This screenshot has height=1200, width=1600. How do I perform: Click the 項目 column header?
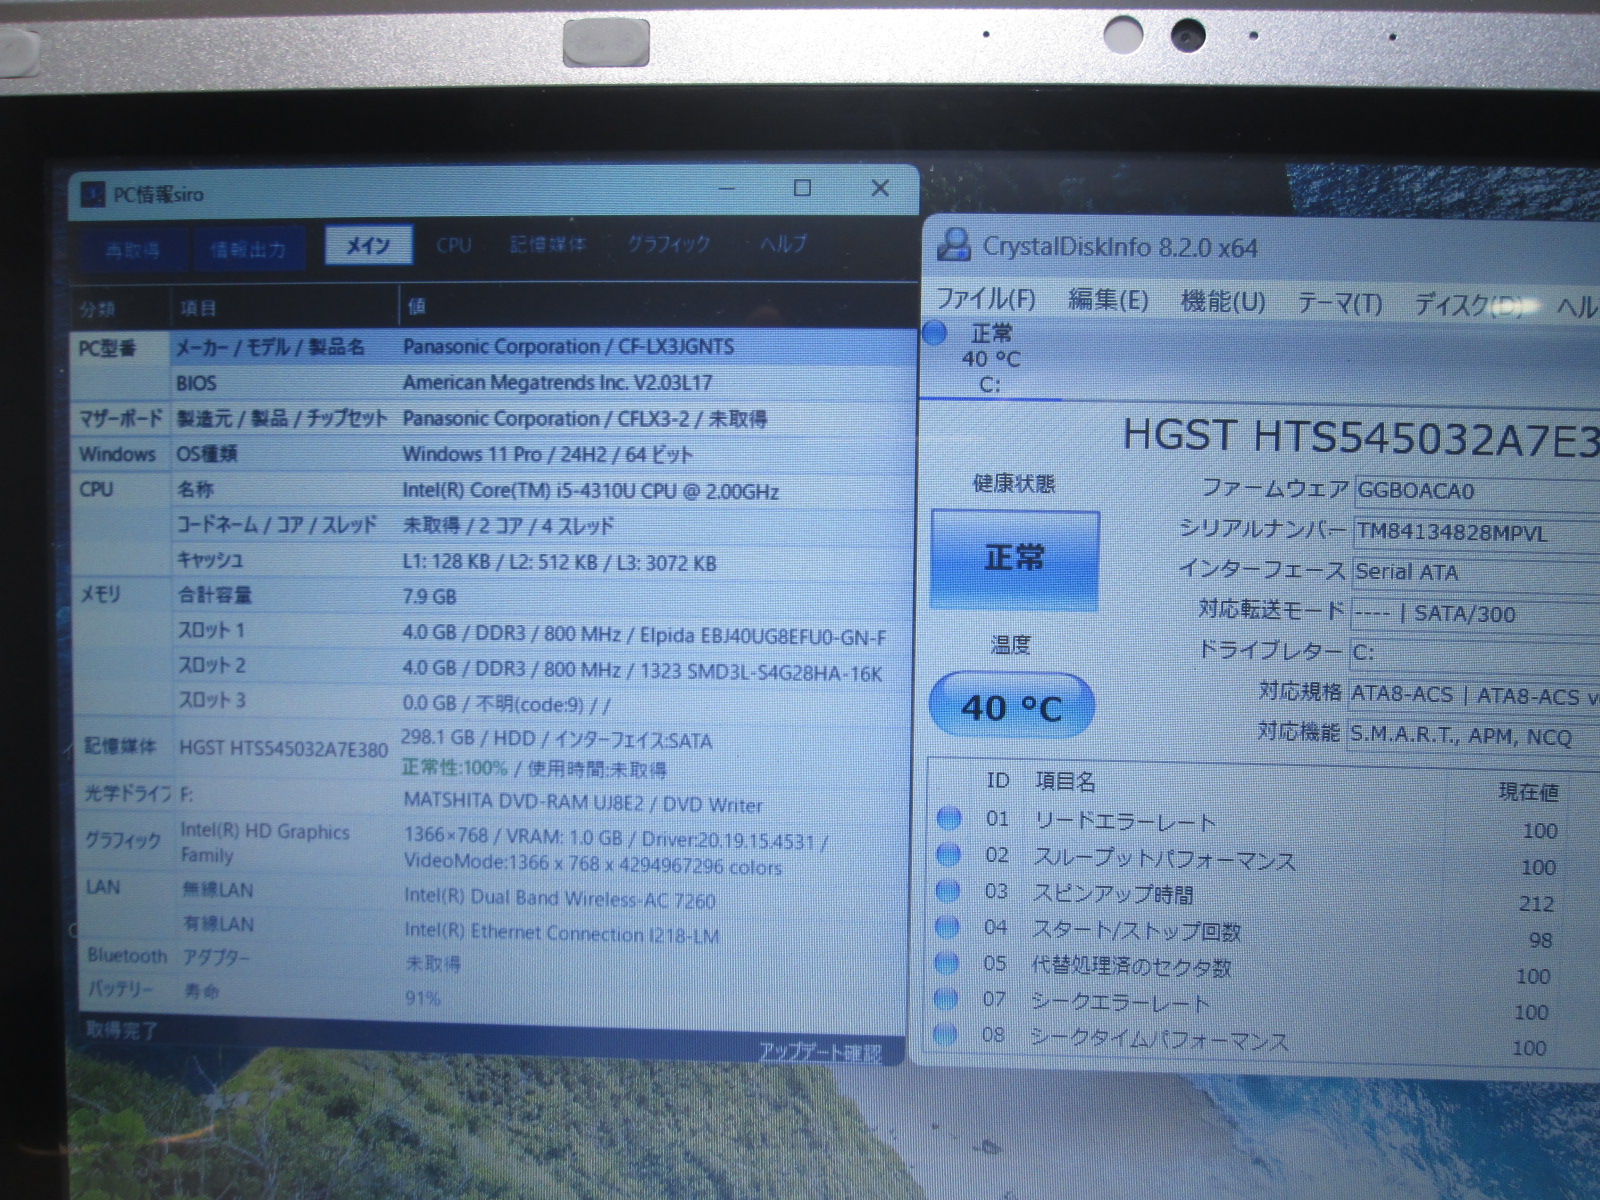coord(197,308)
